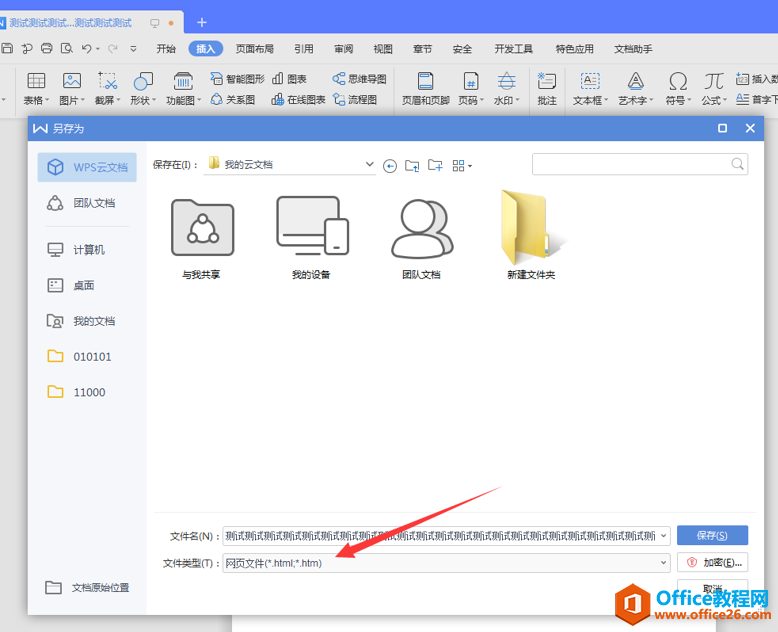Image resolution: width=778 pixels, height=632 pixels.
Task: Open the Security (安全) tab
Action: point(462,49)
